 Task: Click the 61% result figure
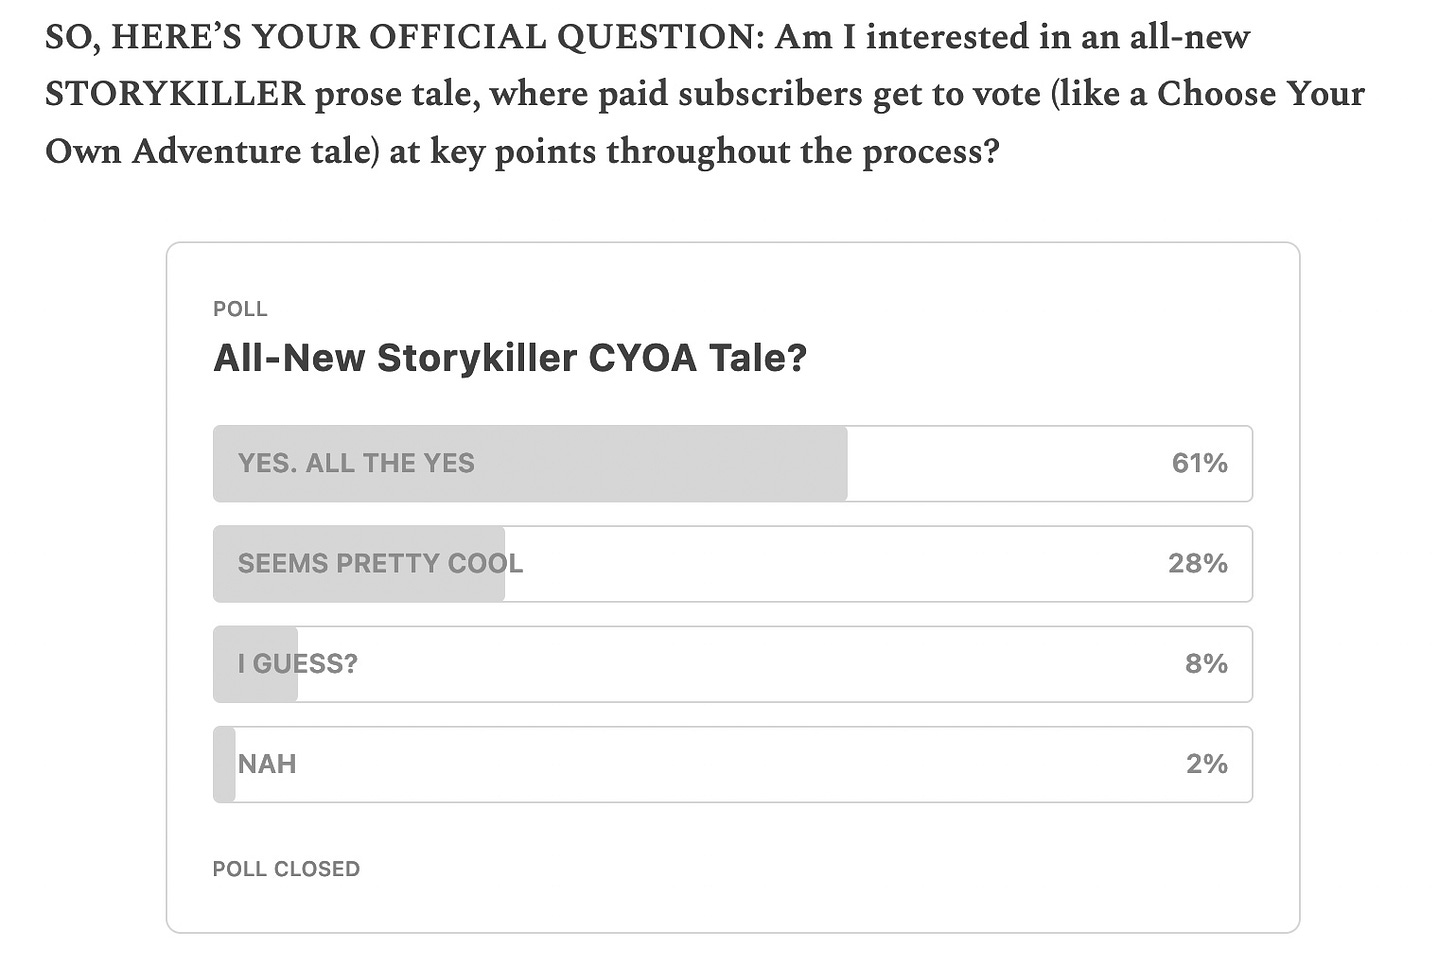click(x=1199, y=463)
